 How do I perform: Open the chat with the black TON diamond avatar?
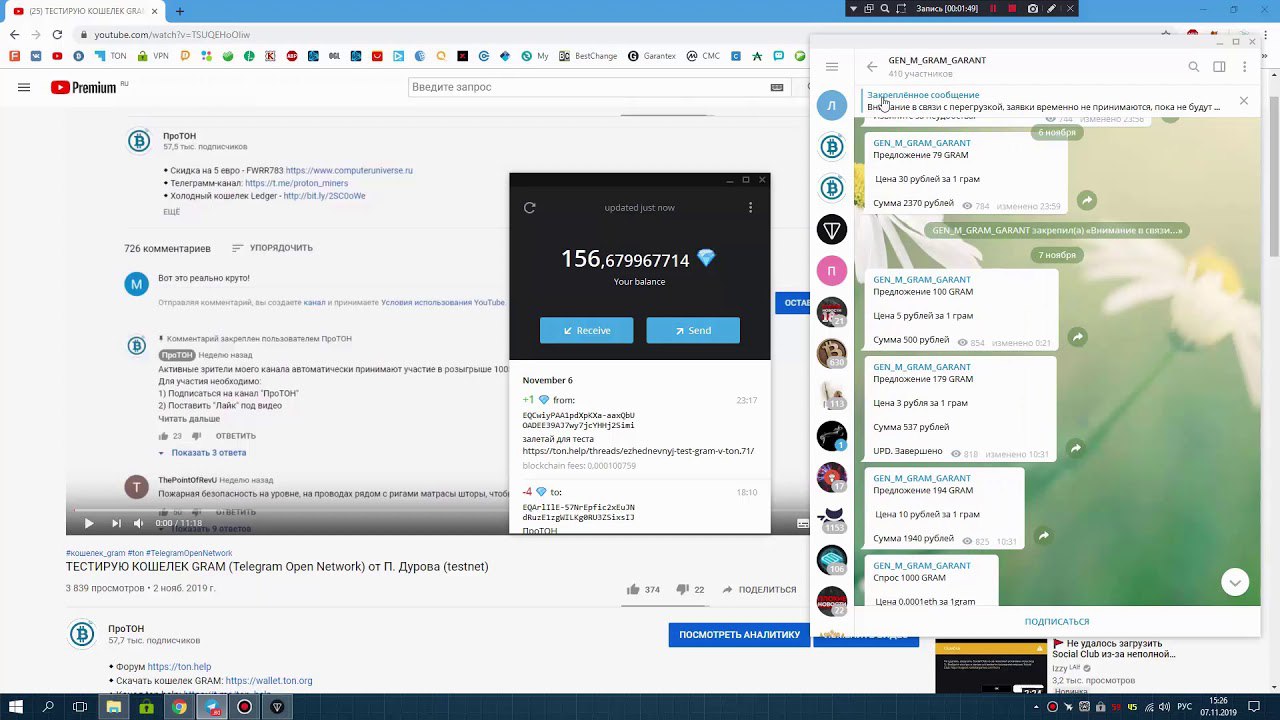pyautogui.click(x=832, y=230)
